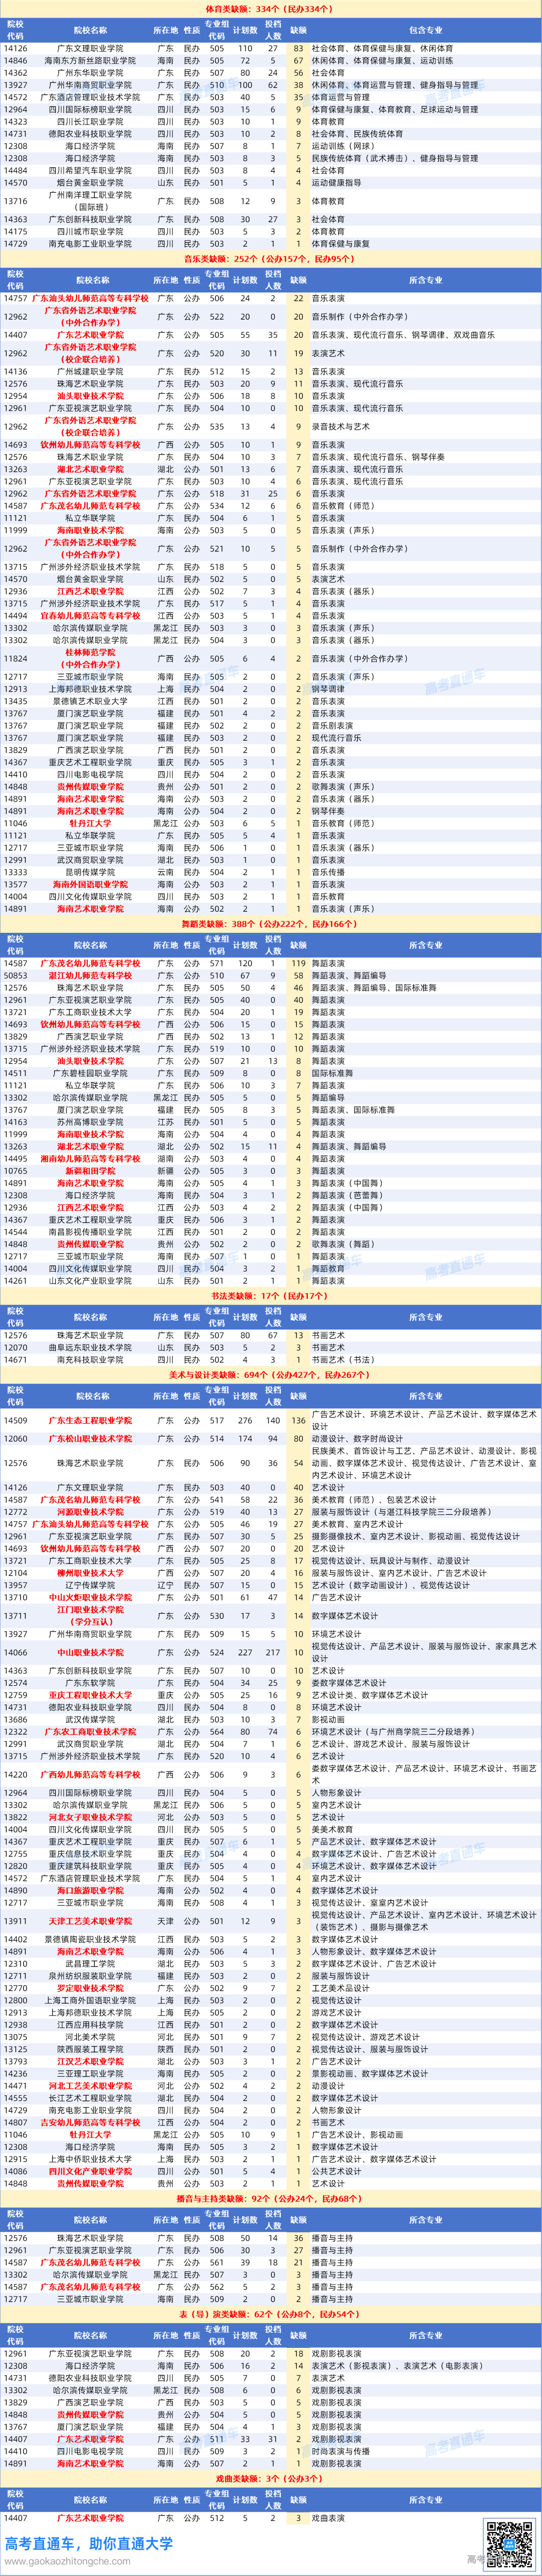Click 景德镇陶瓷职业技术学院 row
Image resolution: width=542 pixels, height=2576 pixels.
point(270,1939)
